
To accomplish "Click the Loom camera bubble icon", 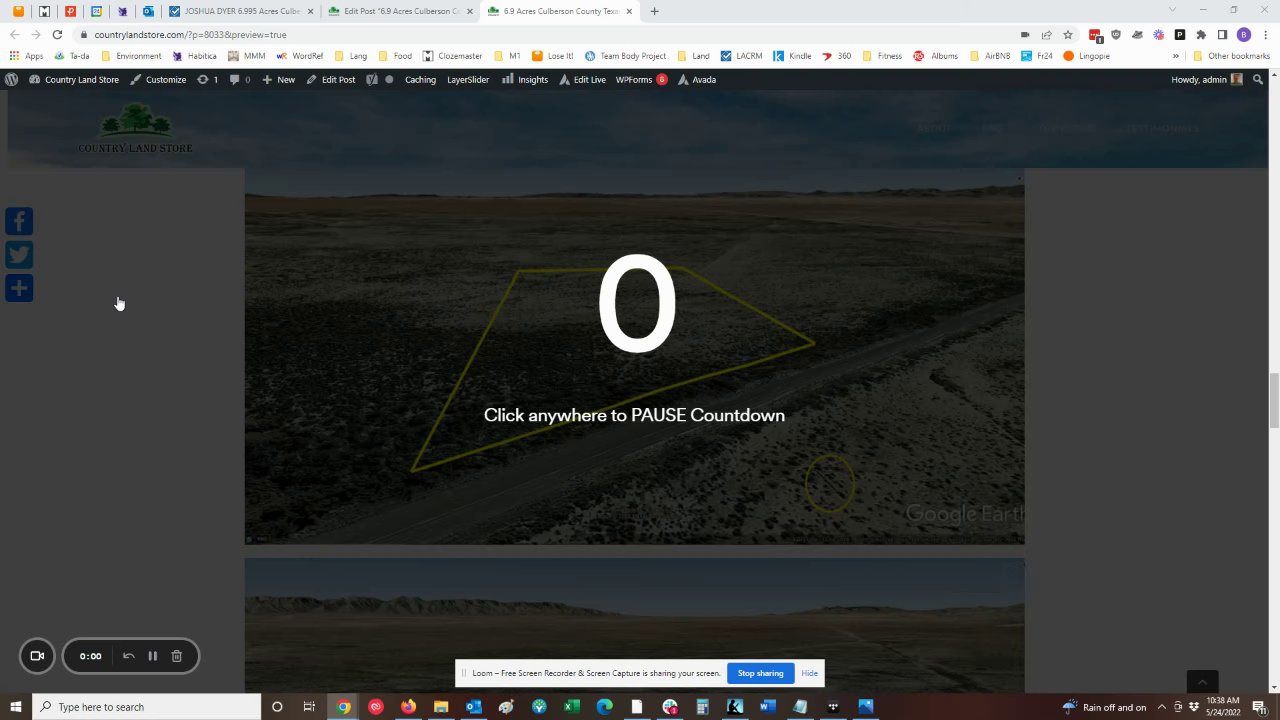I will pos(37,656).
